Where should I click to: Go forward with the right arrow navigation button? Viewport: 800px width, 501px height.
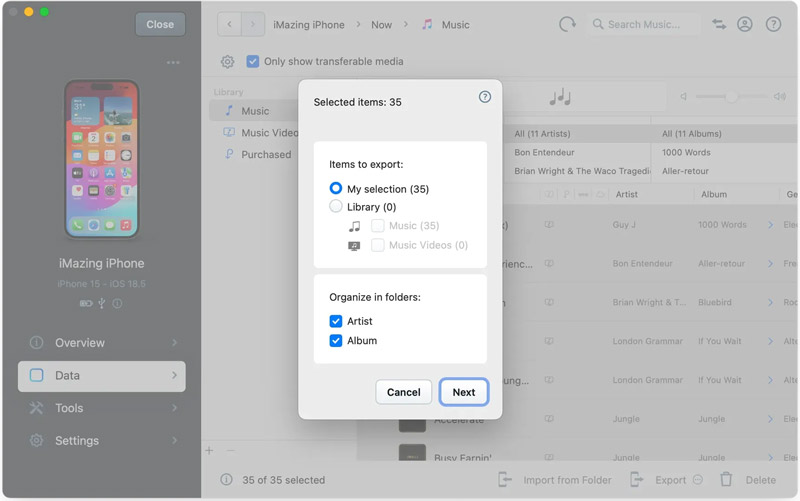(x=253, y=24)
